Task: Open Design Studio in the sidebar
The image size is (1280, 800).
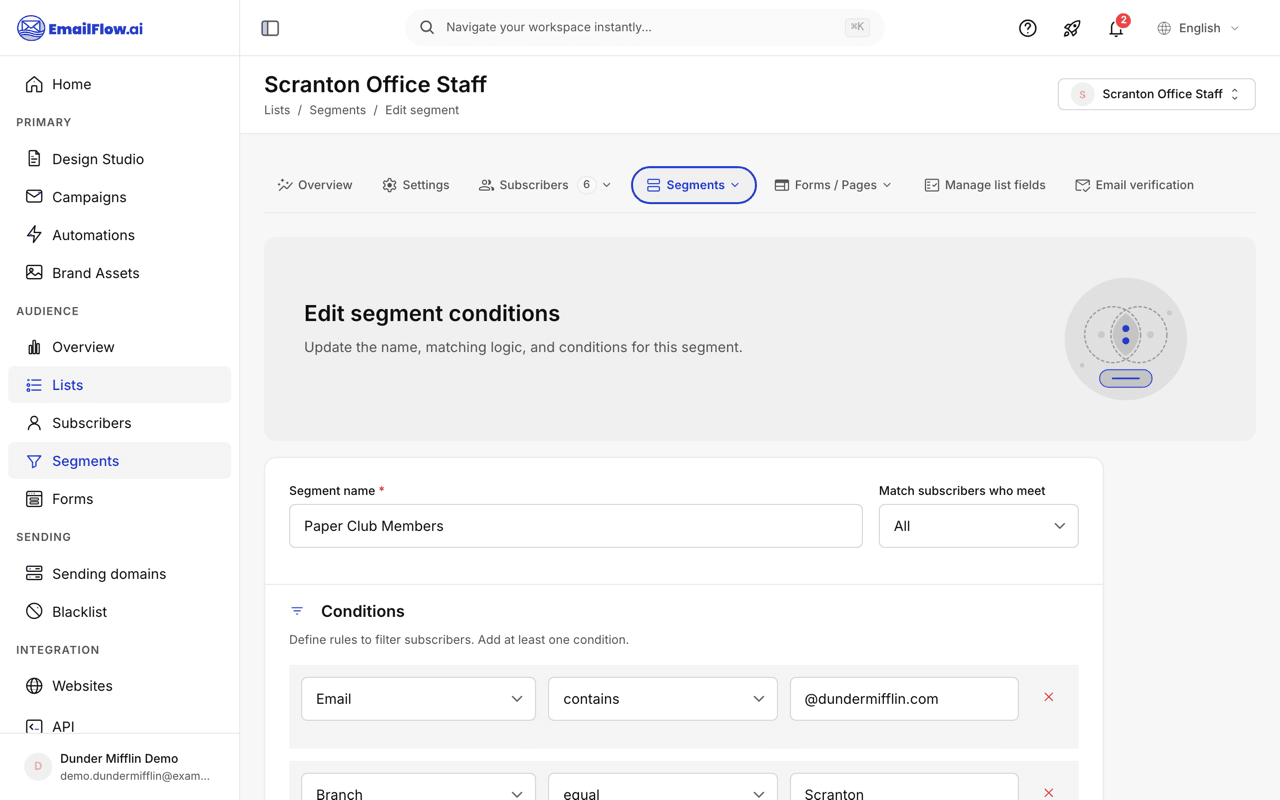Action: pyautogui.click(x=119, y=159)
